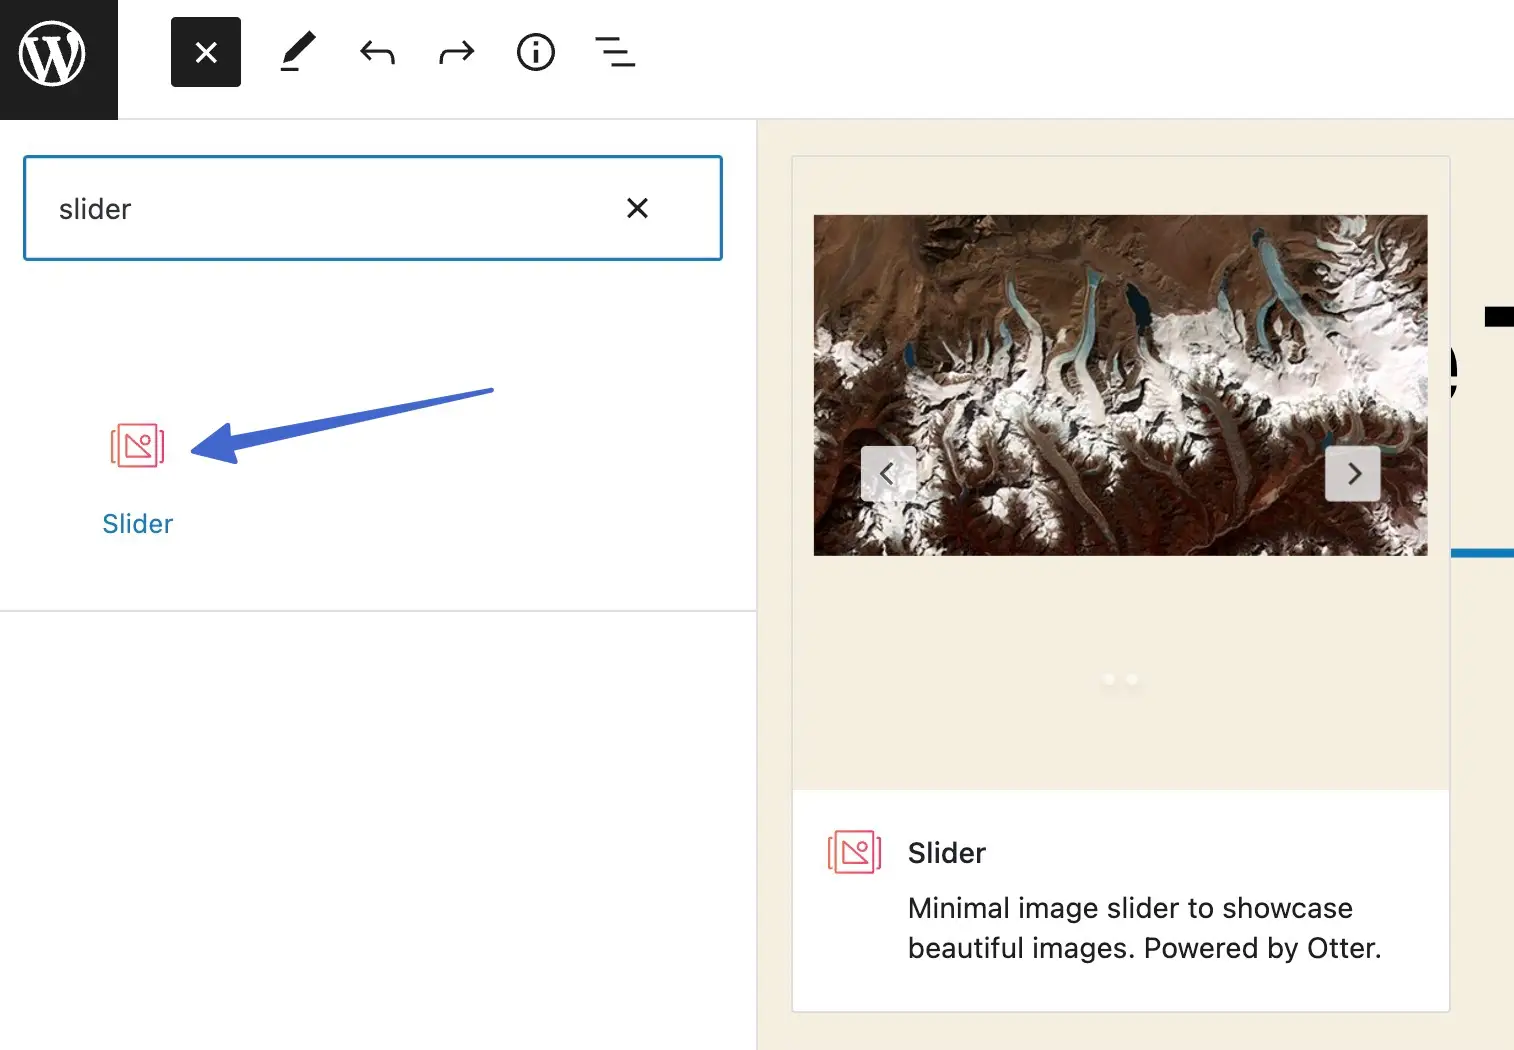Click the Slider title in the description card
The width and height of the screenshot is (1514, 1050).
click(x=946, y=852)
